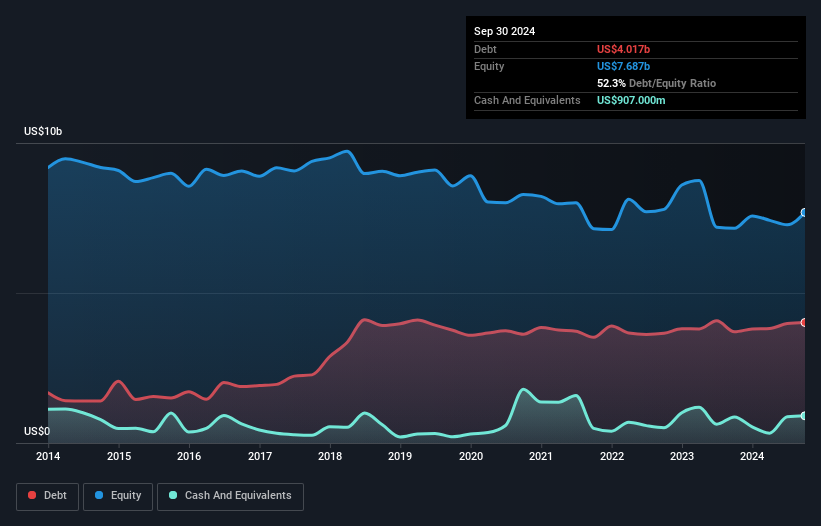Click the 2016 x-axis label
The image size is (821, 526).
coord(189,456)
